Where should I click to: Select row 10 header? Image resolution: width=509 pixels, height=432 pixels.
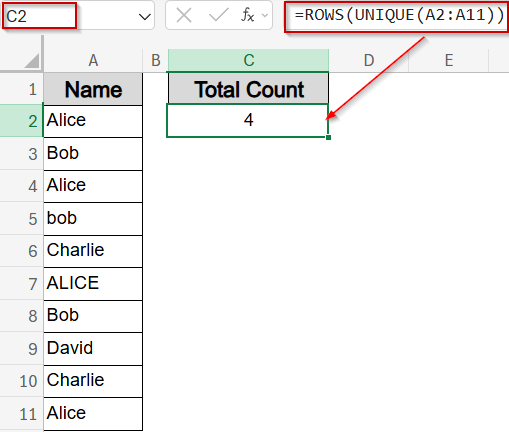click(x=21, y=381)
